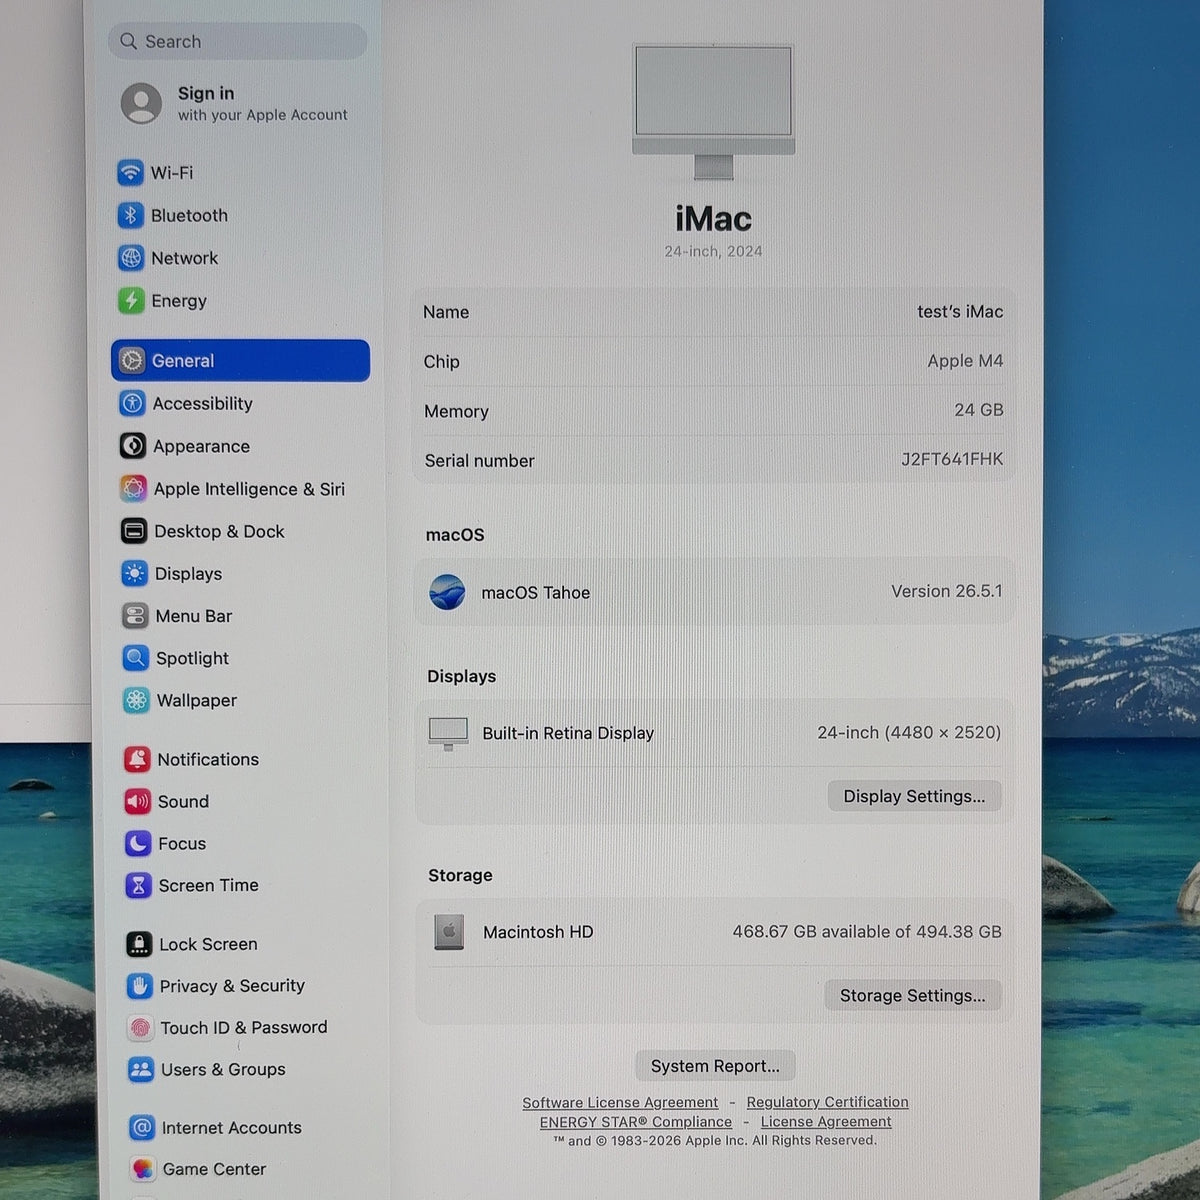Image resolution: width=1200 pixels, height=1200 pixels.
Task: Select the Game Center icon
Action: [143, 1169]
